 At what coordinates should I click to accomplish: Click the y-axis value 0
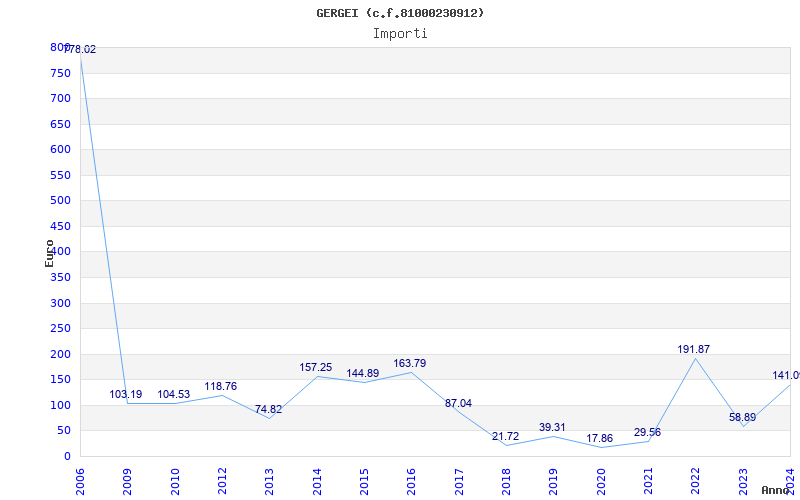click(x=67, y=457)
